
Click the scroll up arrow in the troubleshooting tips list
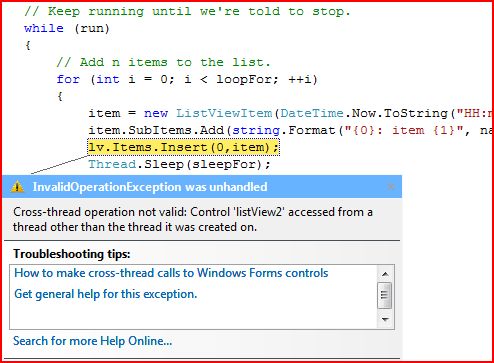pyautogui.click(x=385, y=274)
